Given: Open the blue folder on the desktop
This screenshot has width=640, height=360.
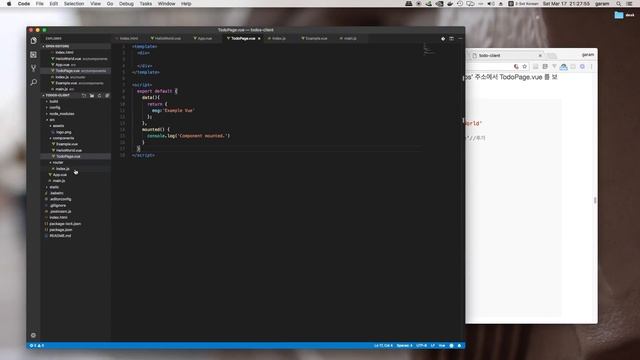Looking at the screenshot, I should [619, 15].
